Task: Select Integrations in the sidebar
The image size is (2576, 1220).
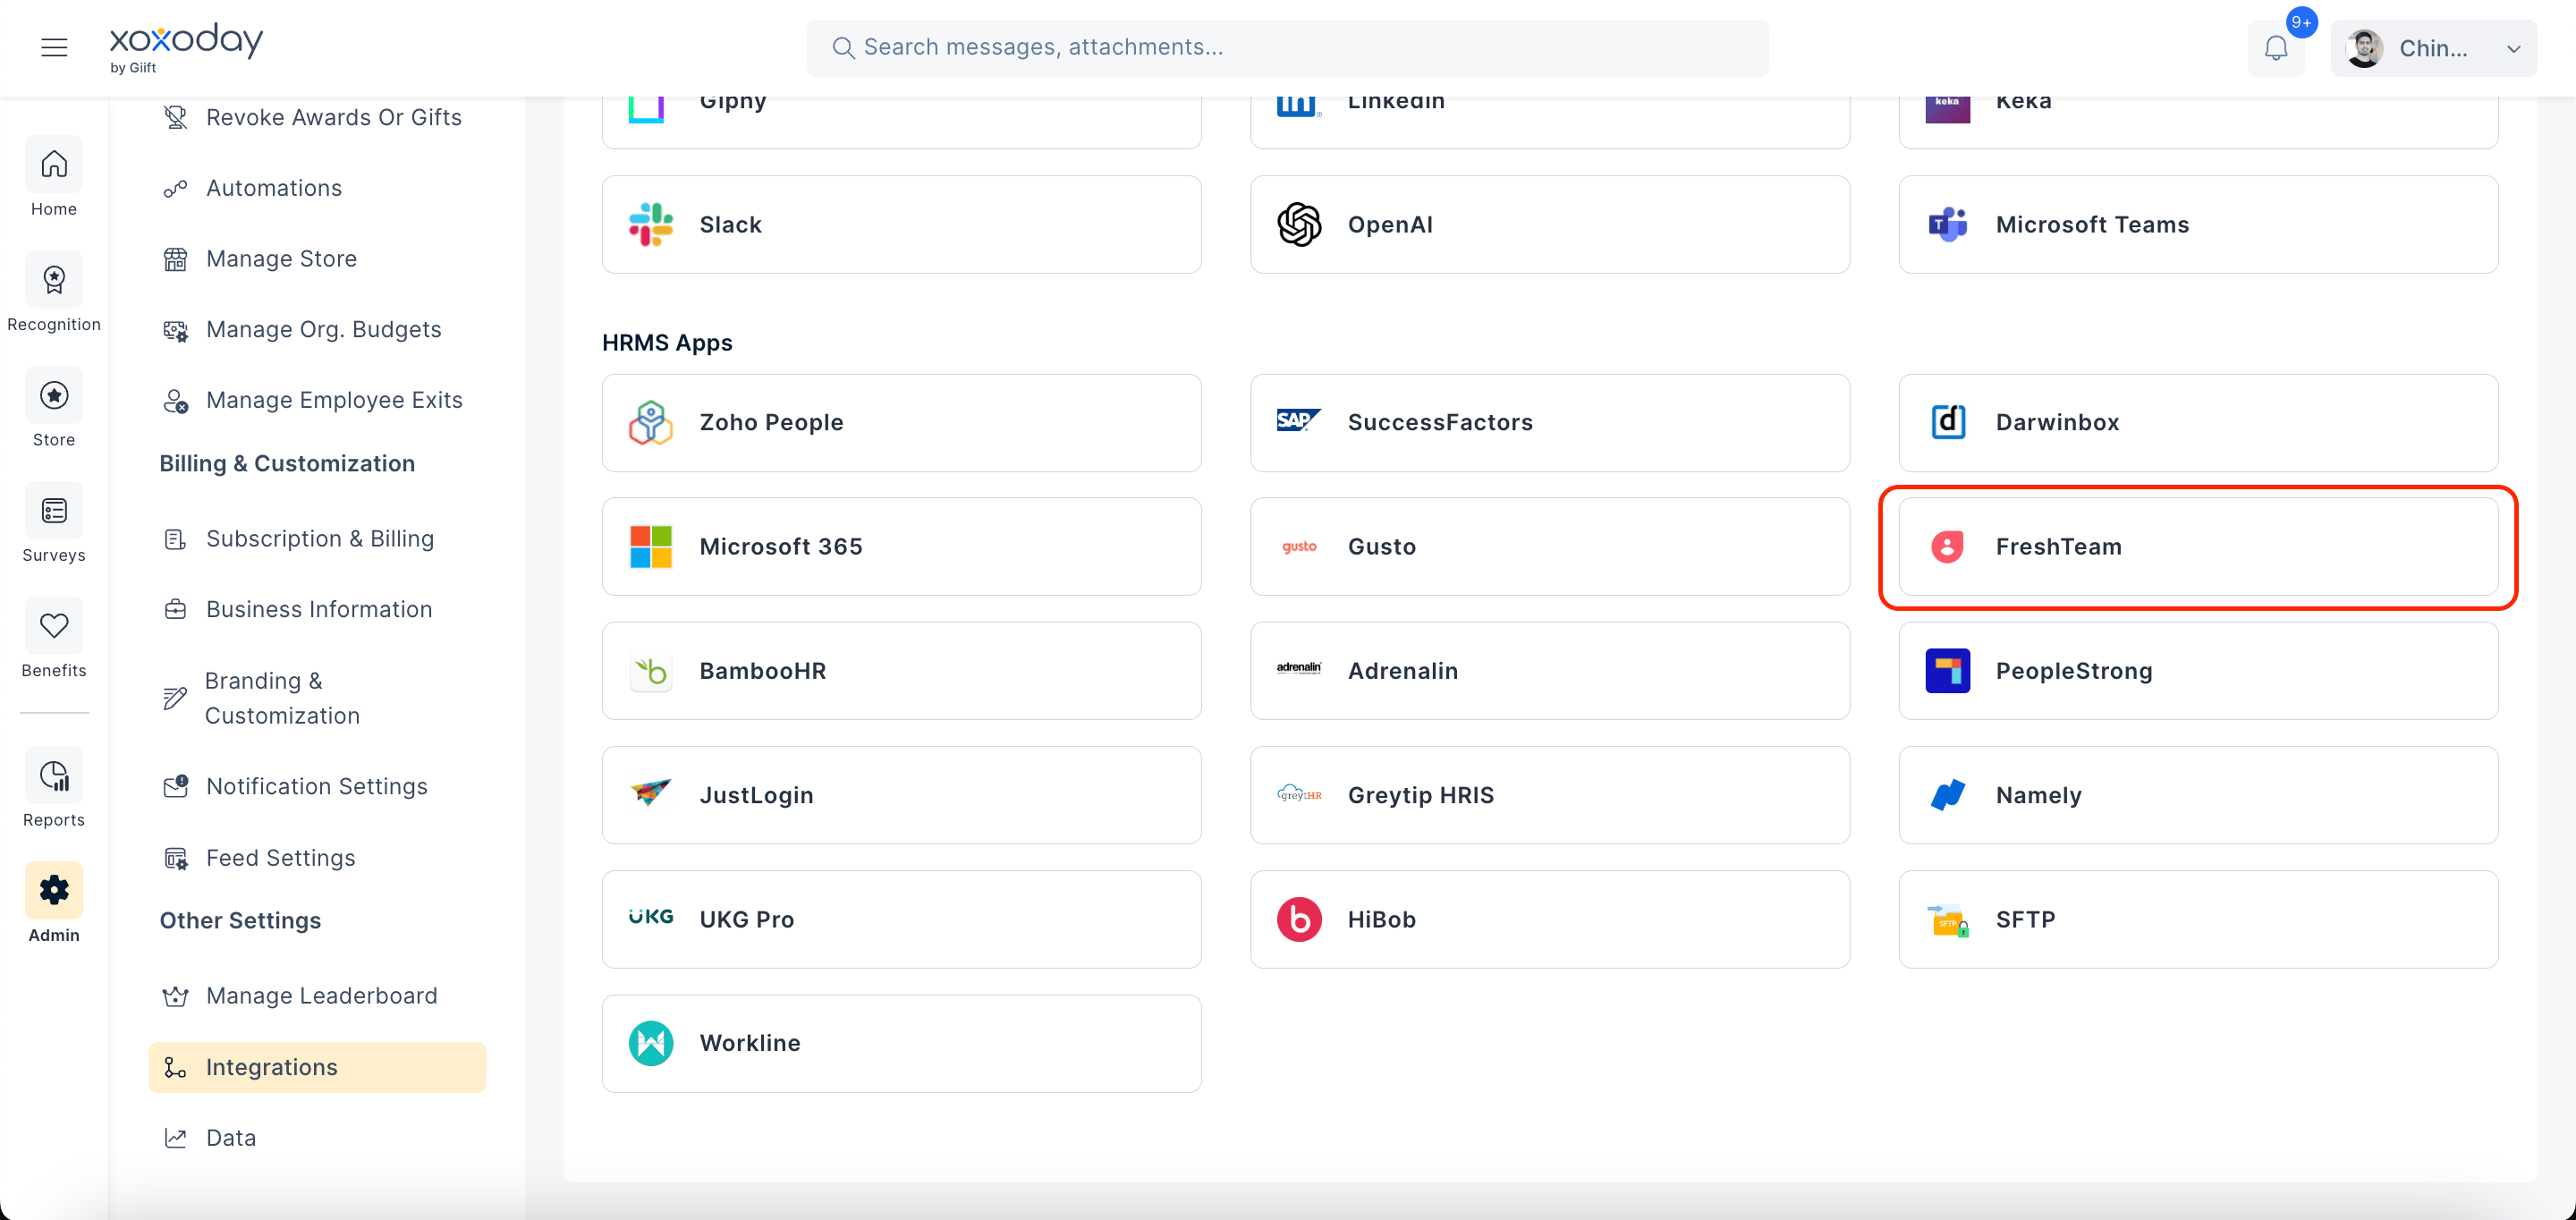Action: (x=317, y=1067)
